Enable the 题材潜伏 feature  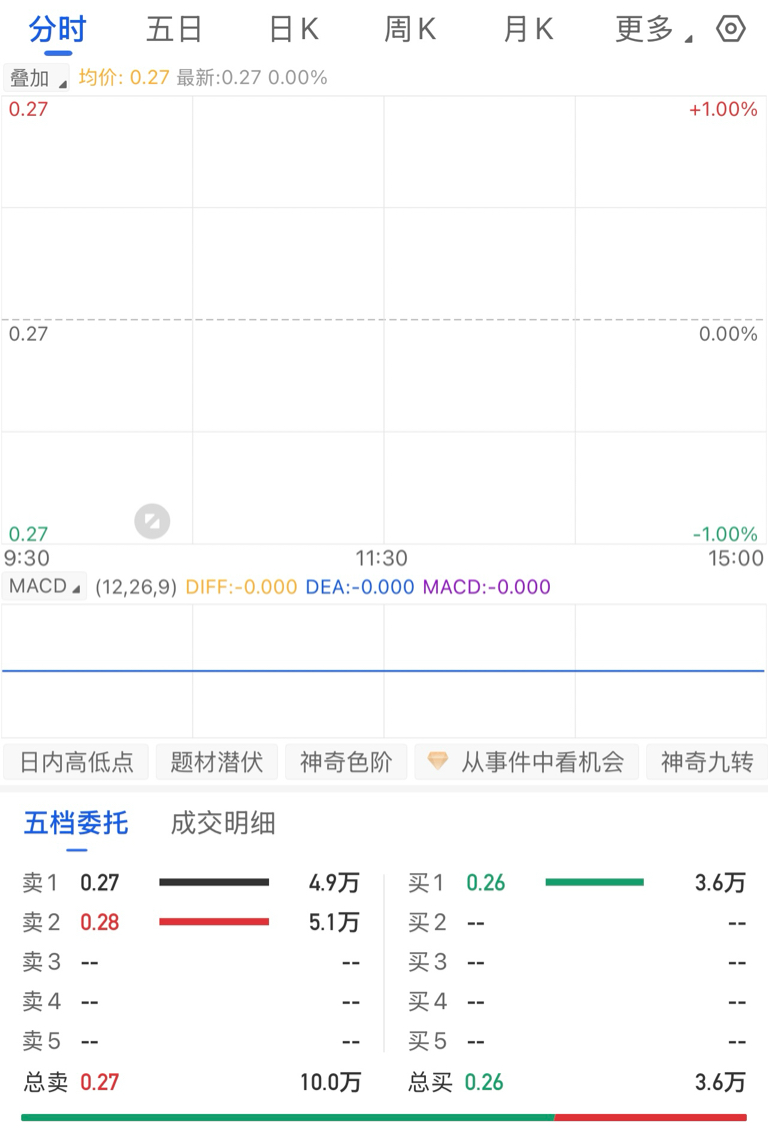coord(217,762)
